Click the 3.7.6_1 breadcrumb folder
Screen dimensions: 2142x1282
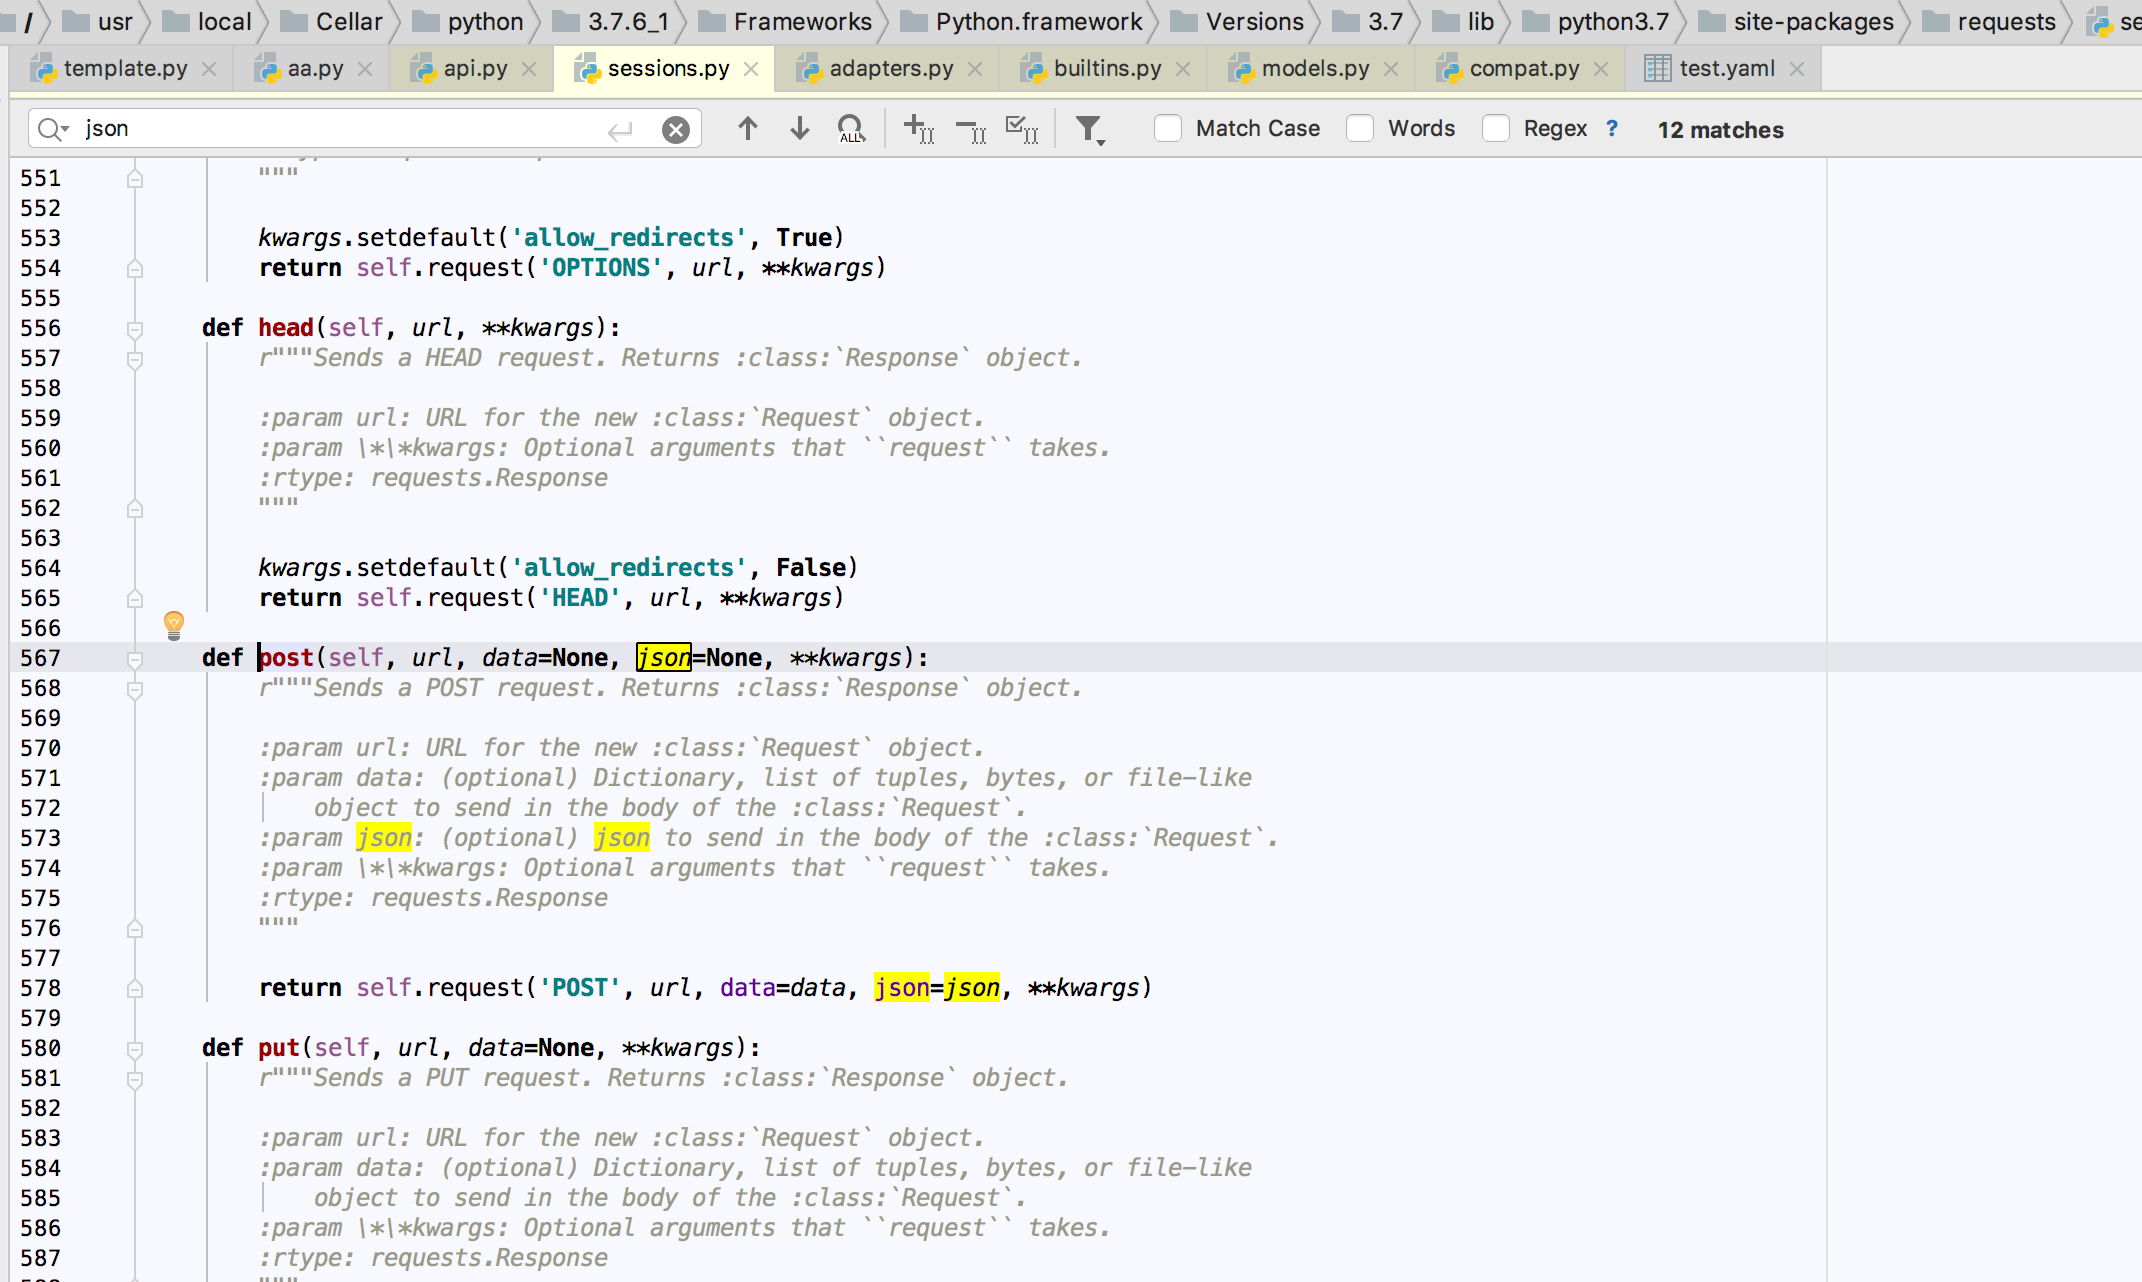(611, 21)
